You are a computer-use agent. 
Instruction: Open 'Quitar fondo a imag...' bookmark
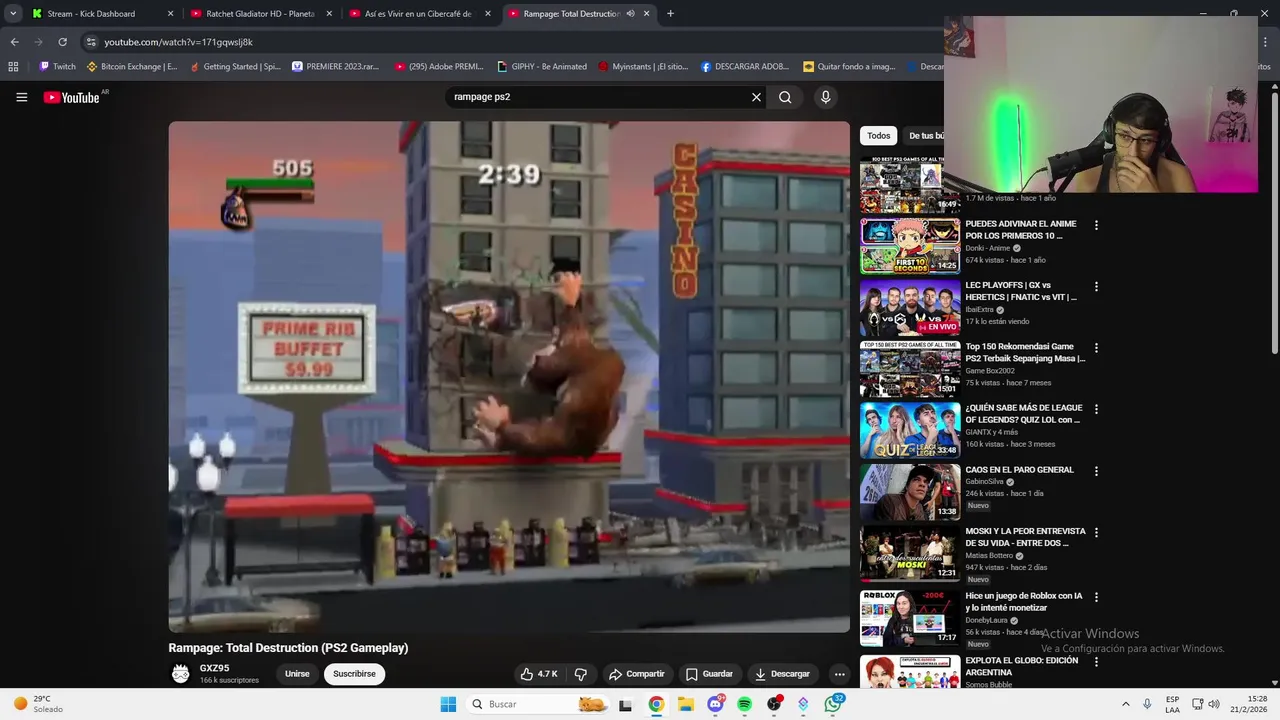click(849, 67)
